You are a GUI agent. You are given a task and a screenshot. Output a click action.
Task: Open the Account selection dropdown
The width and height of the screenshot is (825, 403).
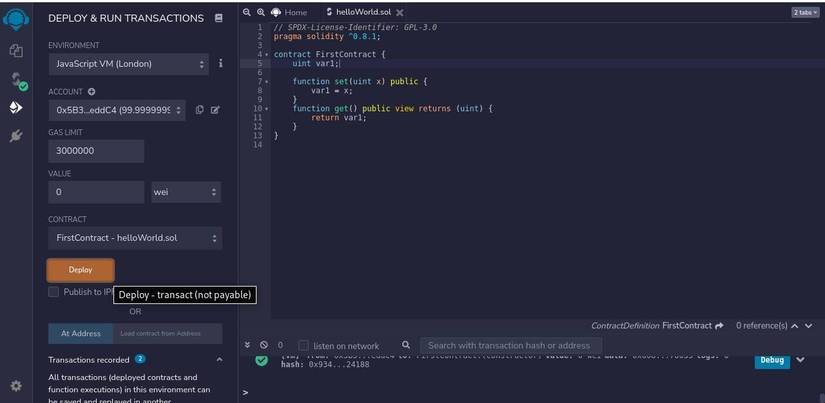coord(117,110)
